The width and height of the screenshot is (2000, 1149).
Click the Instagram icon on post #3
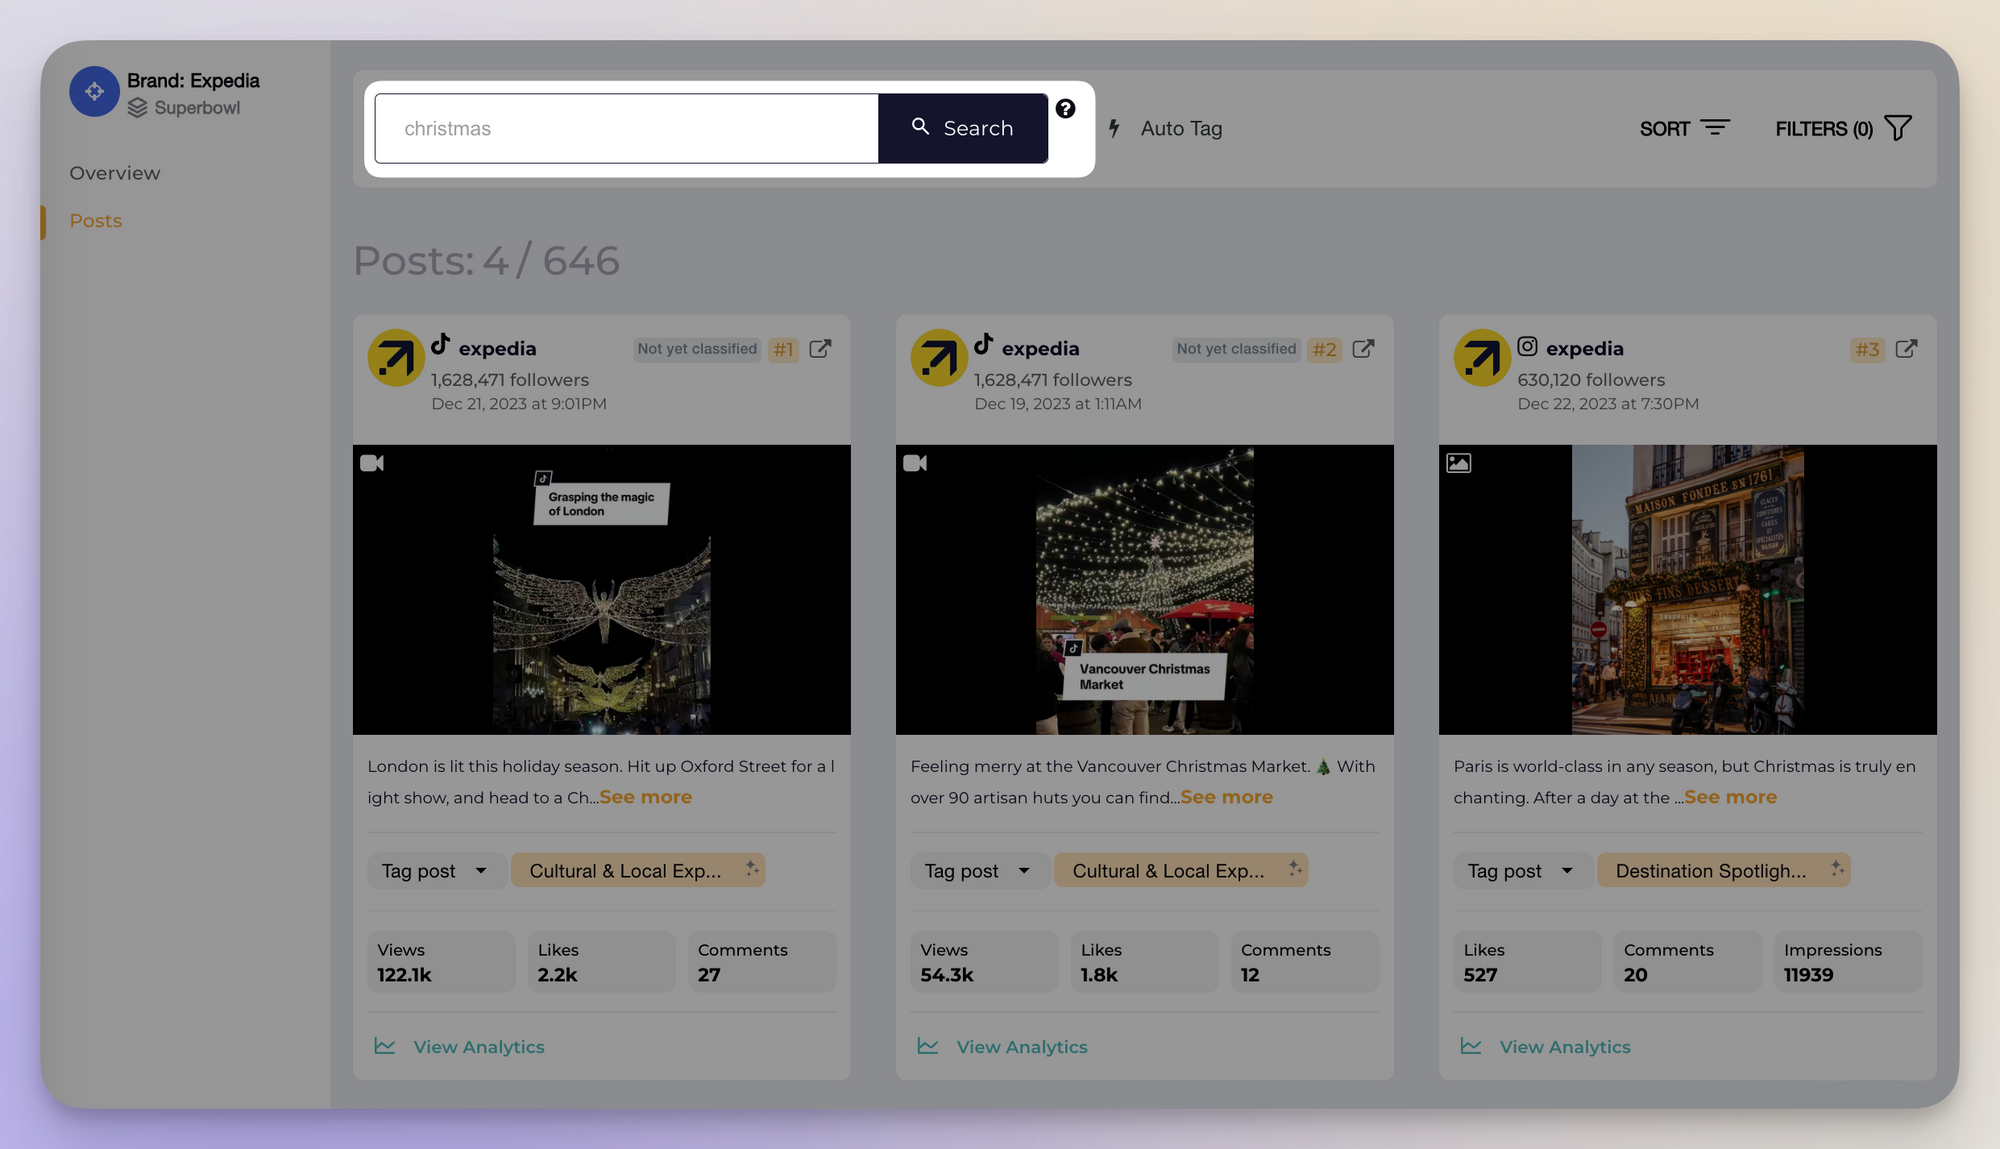point(1527,346)
